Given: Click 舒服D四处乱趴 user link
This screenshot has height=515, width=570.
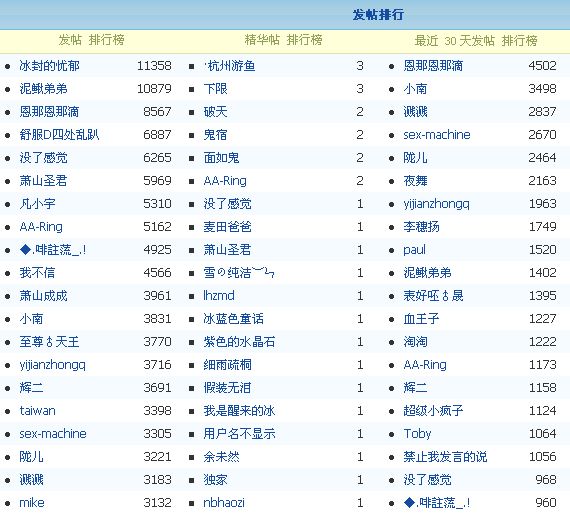Looking at the screenshot, I should click(59, 135).
